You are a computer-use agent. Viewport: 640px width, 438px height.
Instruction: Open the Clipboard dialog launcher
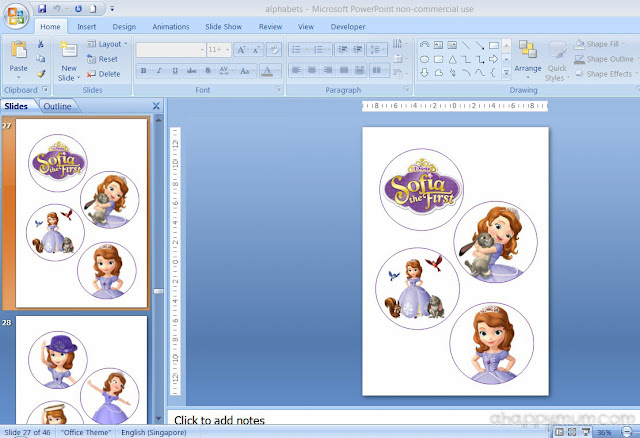coord(45,89)
